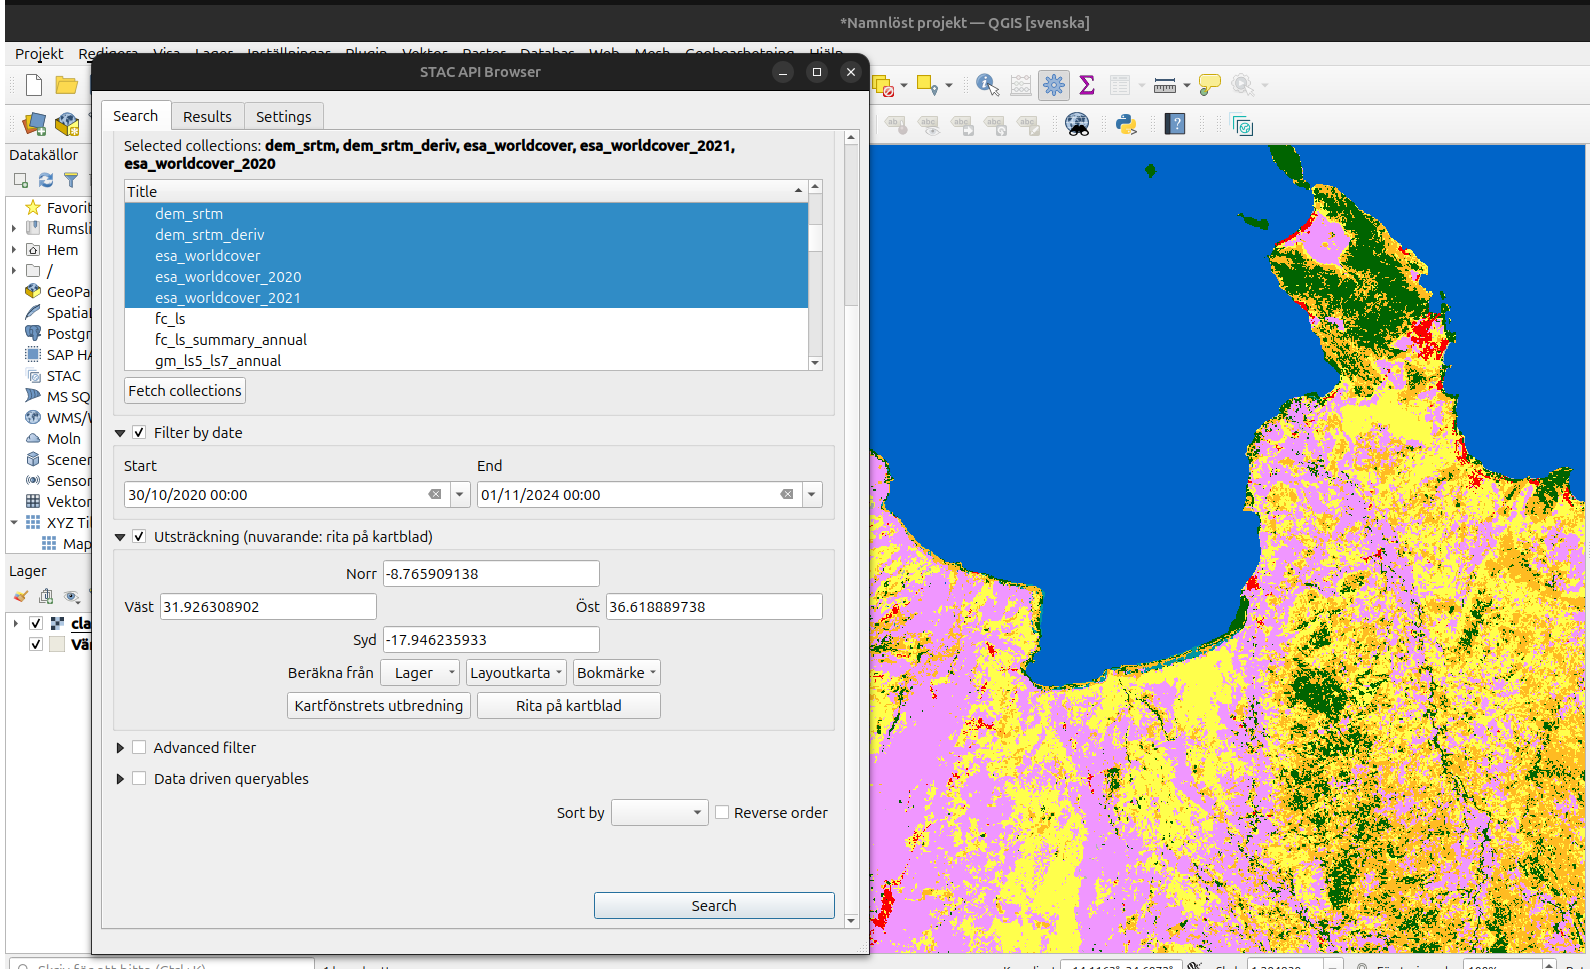This screenshot has height=969, width=1590.
Task: Click the Fetch collections button
Action: [x=185, y=391]
